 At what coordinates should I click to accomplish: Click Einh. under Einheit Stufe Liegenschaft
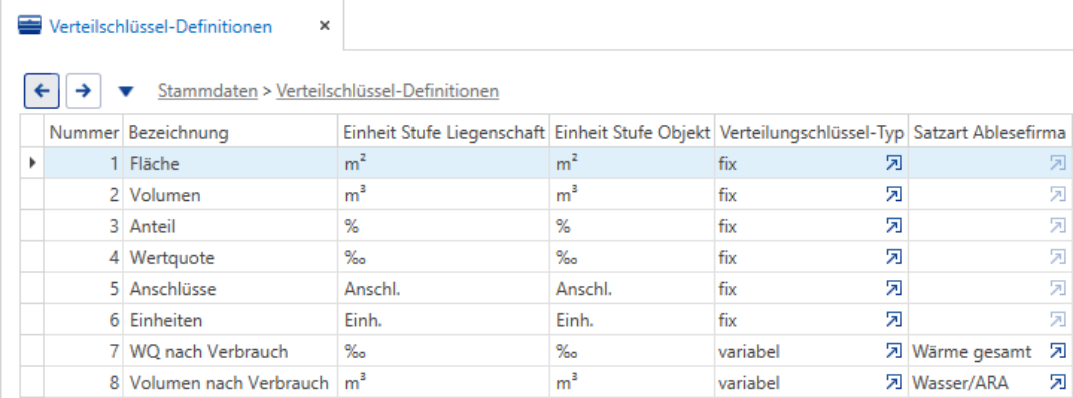pyautogui.click(x=363, y=320)
